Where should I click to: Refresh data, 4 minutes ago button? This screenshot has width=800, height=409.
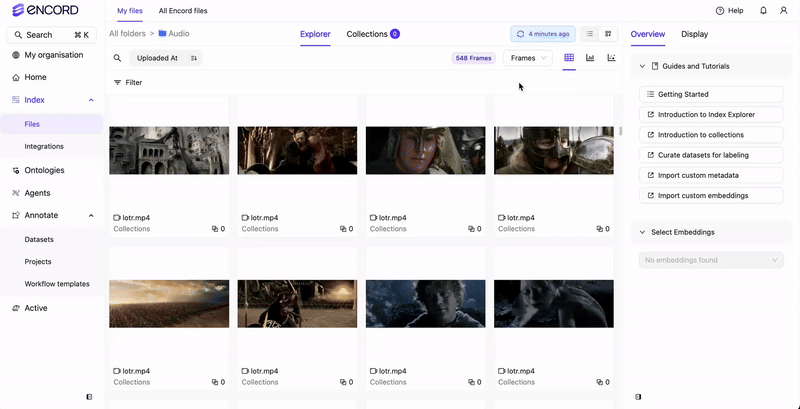click(x=543, y=34)
